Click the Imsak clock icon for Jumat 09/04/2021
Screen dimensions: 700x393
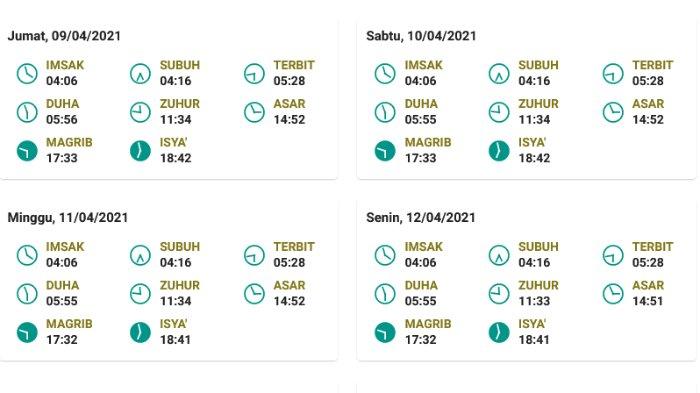(x=27, y=74)
